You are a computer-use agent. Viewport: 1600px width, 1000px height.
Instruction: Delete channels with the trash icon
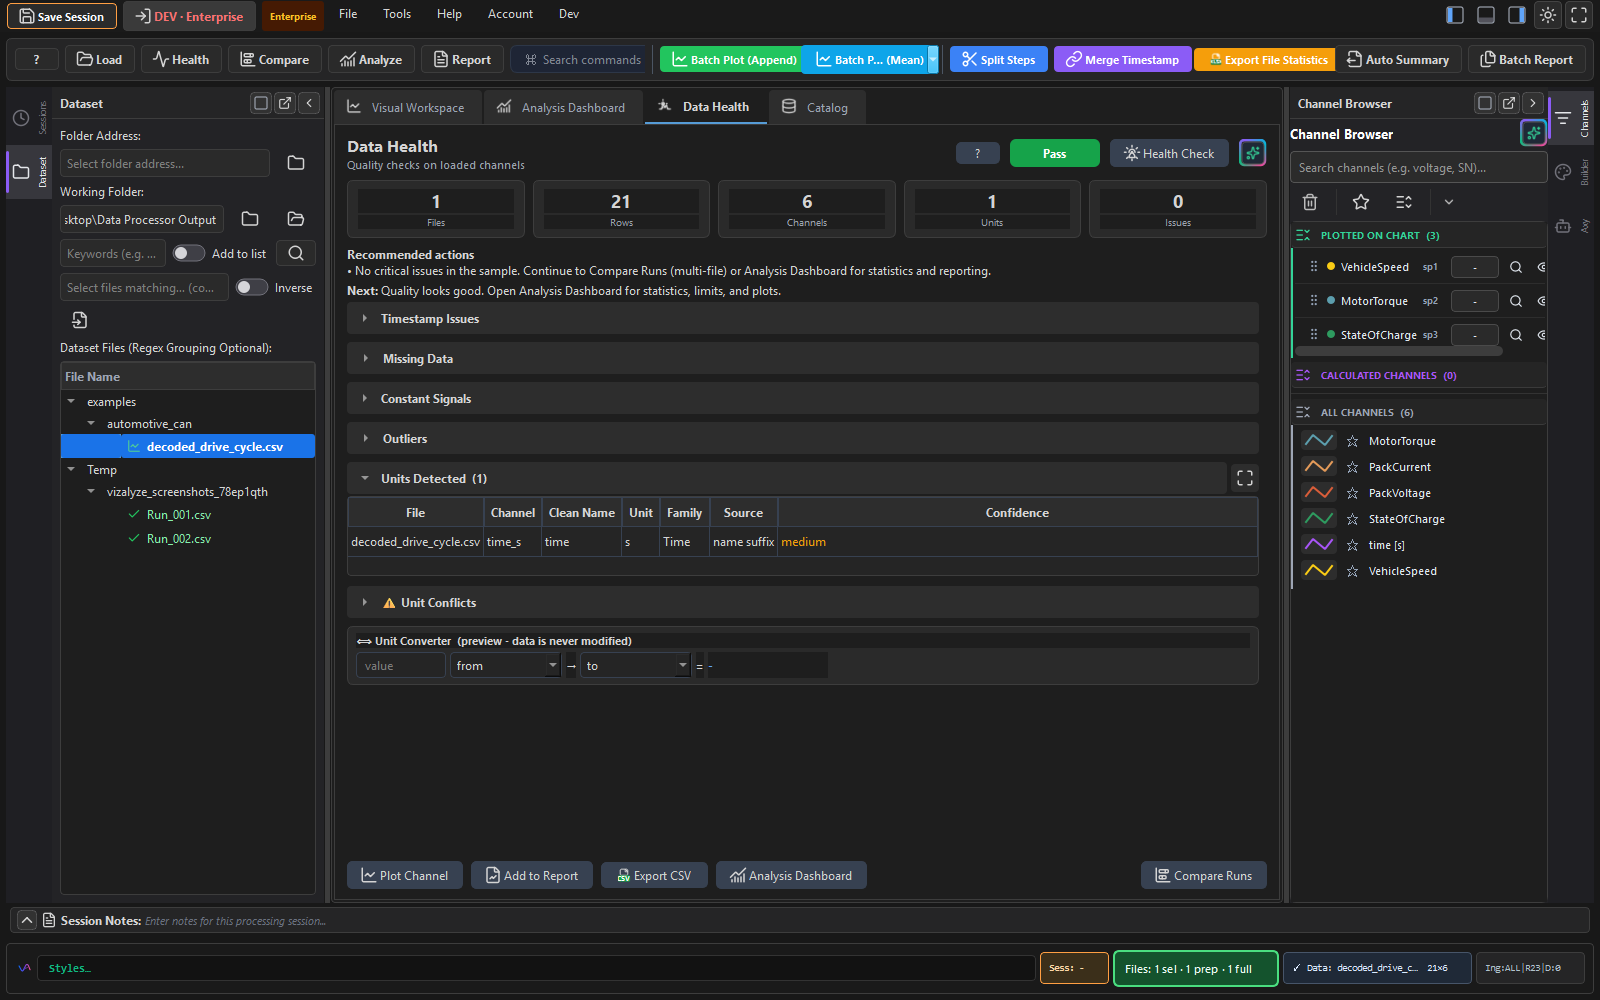[1310, 202]
